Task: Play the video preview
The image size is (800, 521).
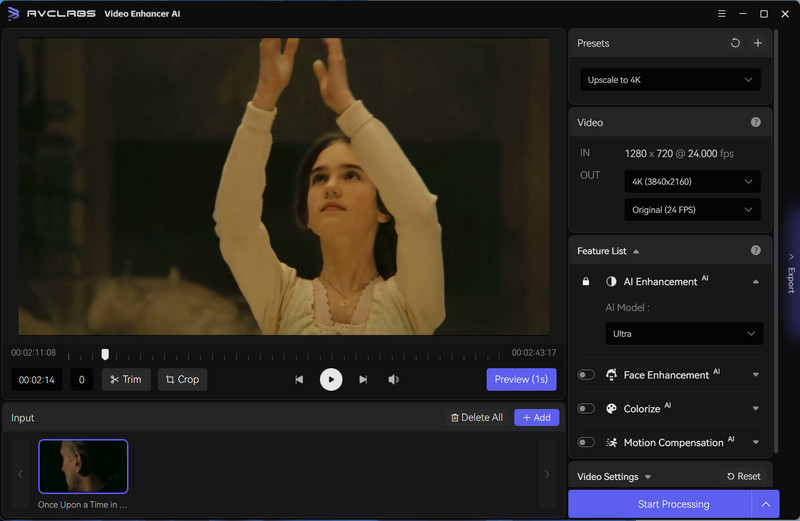Action: [331, 379]
